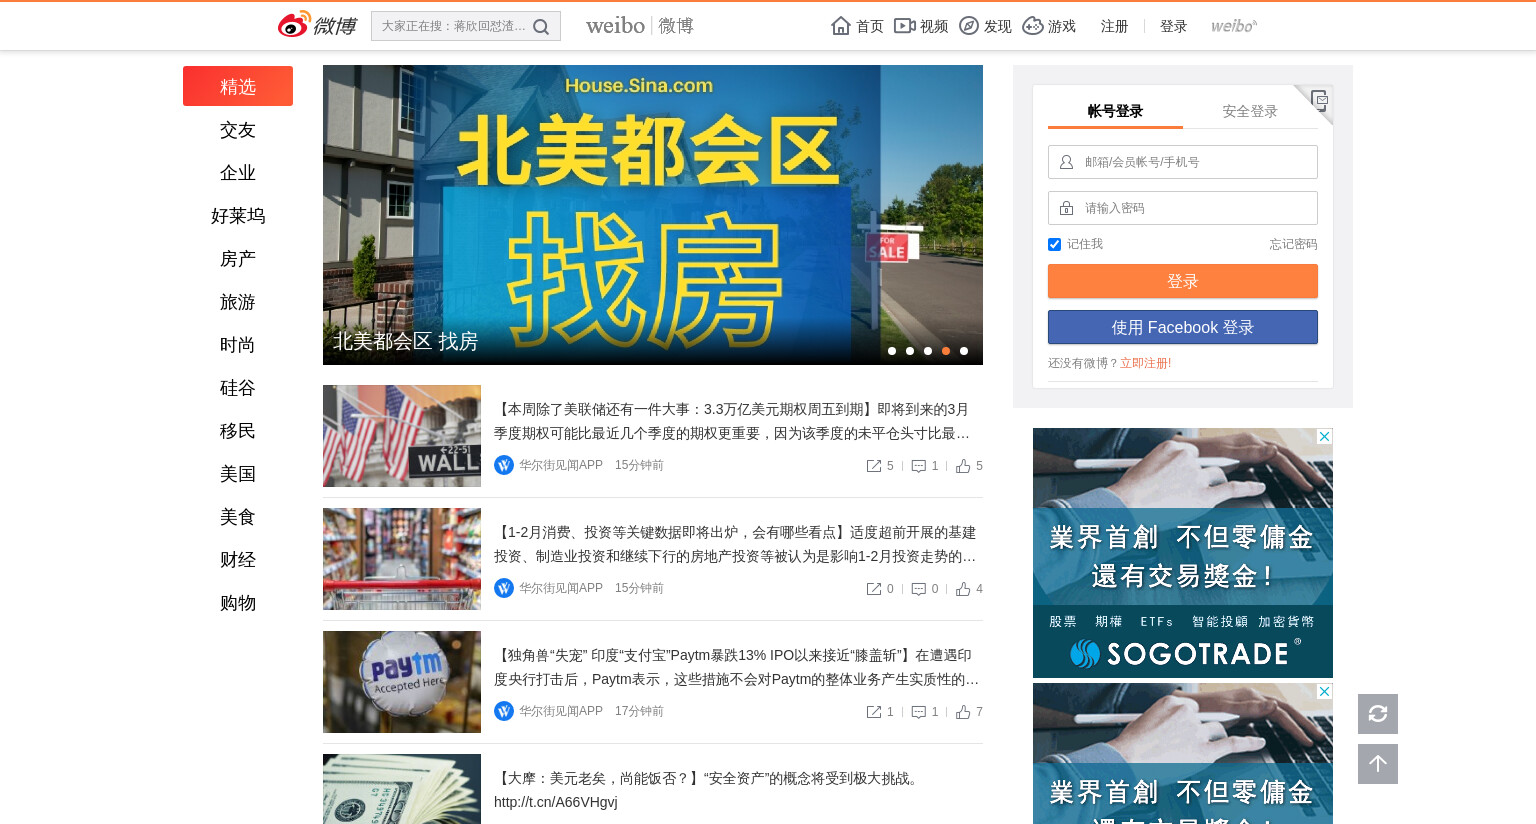
Task: Click 注册 in the top navigation
Action: pyautogui.click(x=1114, y=26)
